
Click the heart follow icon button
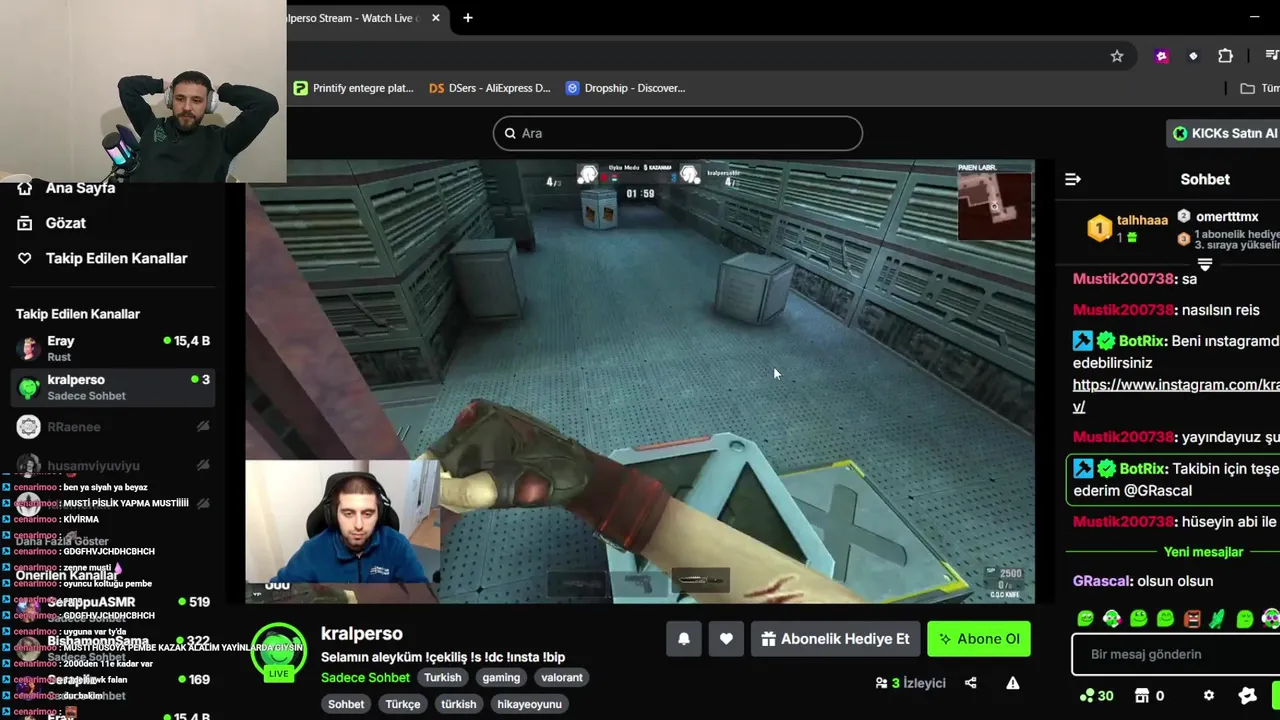(x=726, y=639)
